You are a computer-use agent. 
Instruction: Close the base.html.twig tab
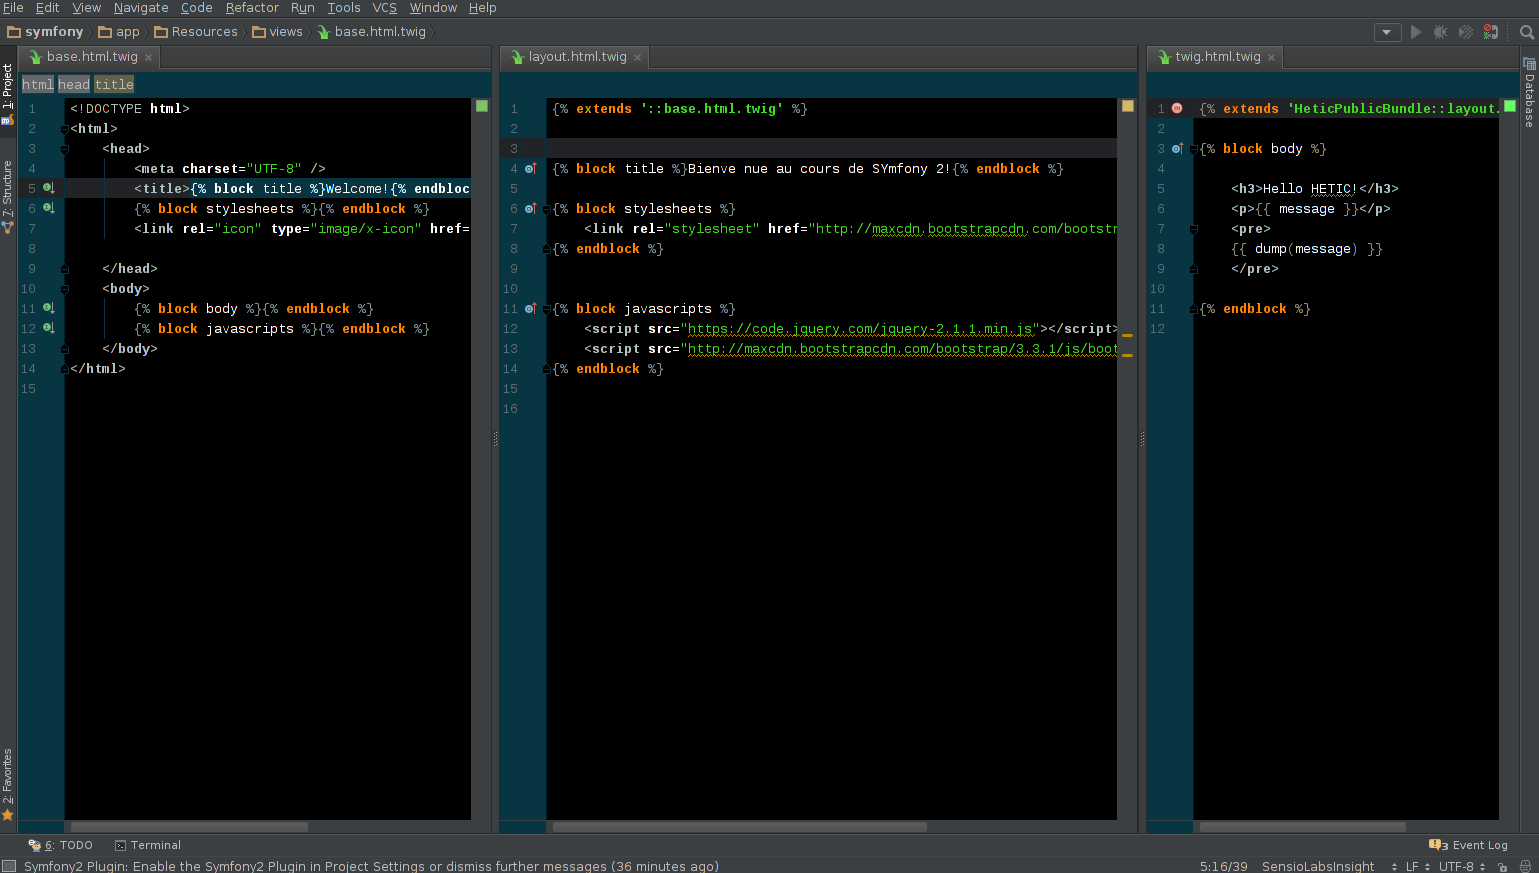click(149, 58)
